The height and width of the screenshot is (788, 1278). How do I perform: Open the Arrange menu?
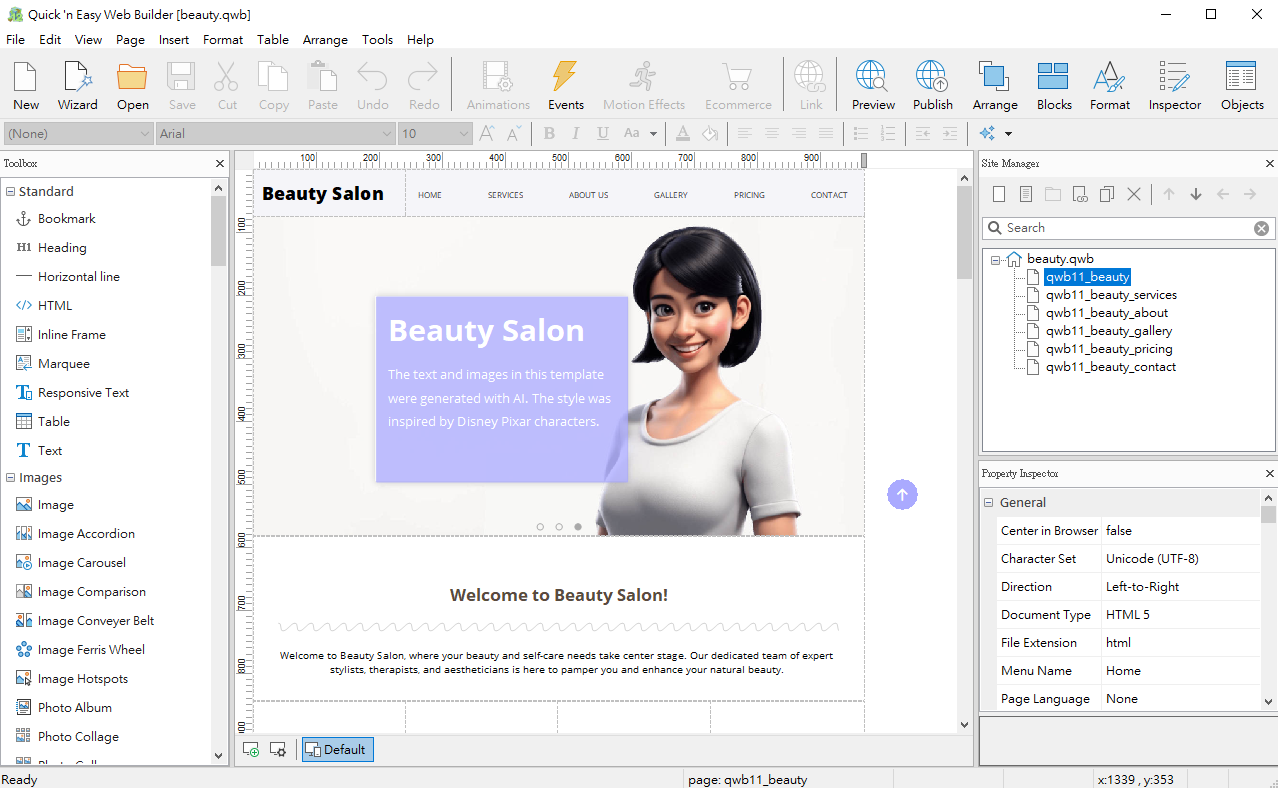(325, 40)
